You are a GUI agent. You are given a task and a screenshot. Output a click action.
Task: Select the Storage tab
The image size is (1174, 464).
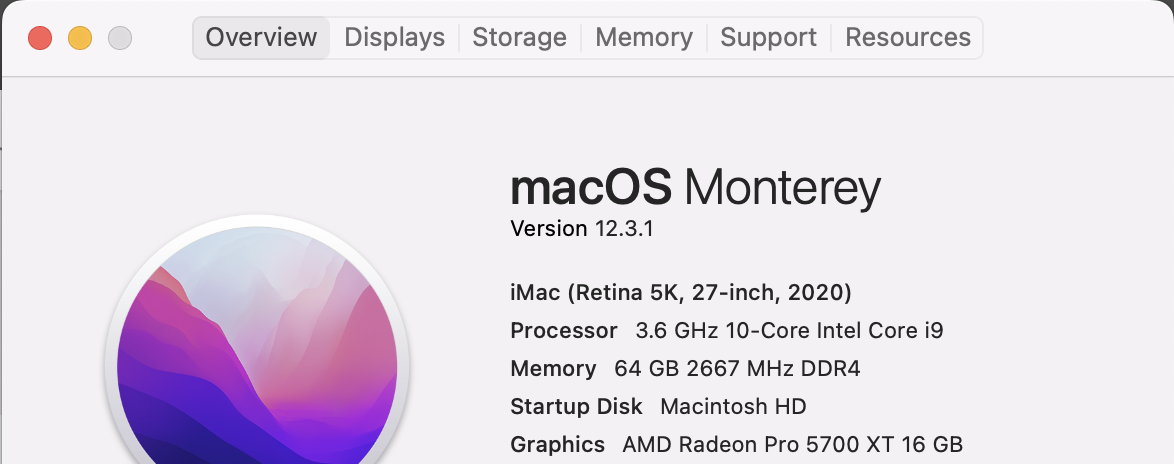519,38
